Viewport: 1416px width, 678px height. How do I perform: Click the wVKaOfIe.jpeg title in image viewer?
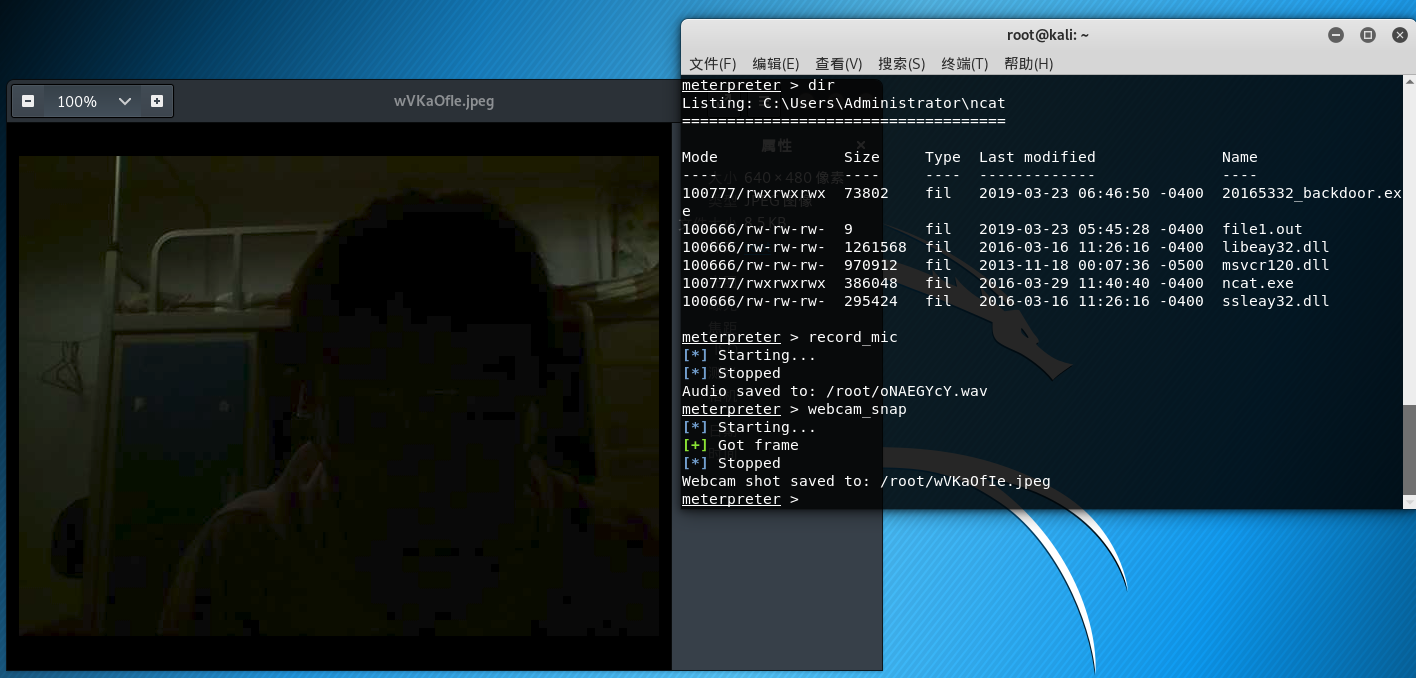(x=444, y=101)
